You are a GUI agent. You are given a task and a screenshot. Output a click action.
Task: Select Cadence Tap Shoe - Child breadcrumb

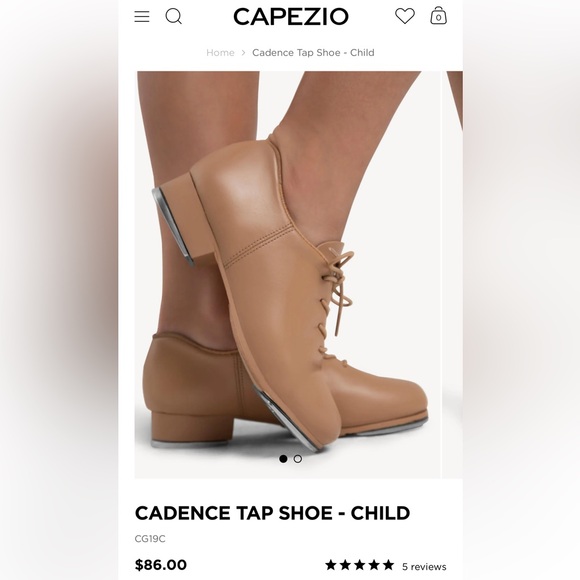coord(313,53)
